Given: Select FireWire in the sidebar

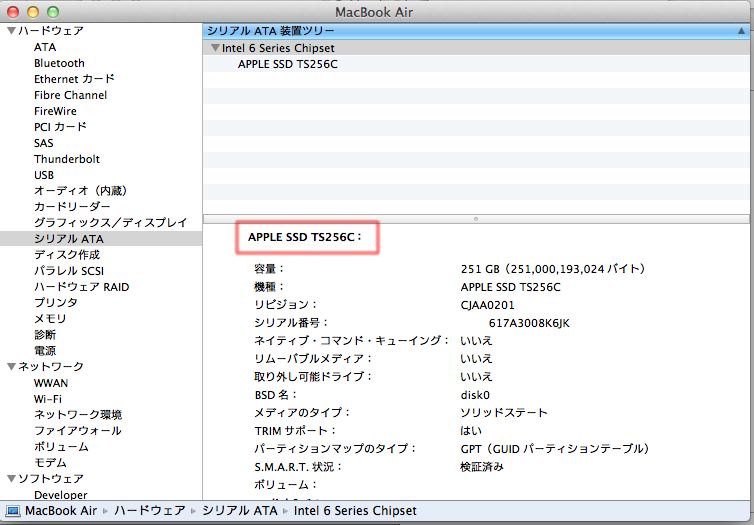Looking at the screenshot, I should 55,111.
